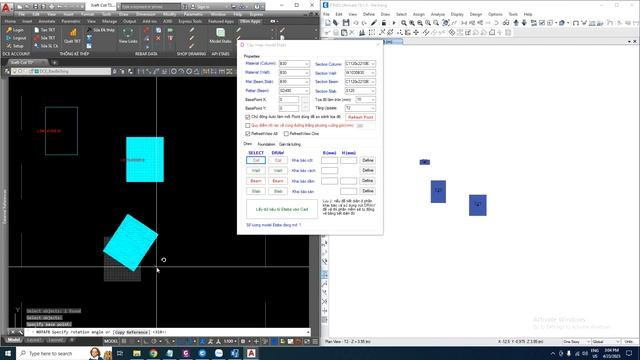Click the first zoom magnifier in ETABS toolbar

[x=404, y=23]
